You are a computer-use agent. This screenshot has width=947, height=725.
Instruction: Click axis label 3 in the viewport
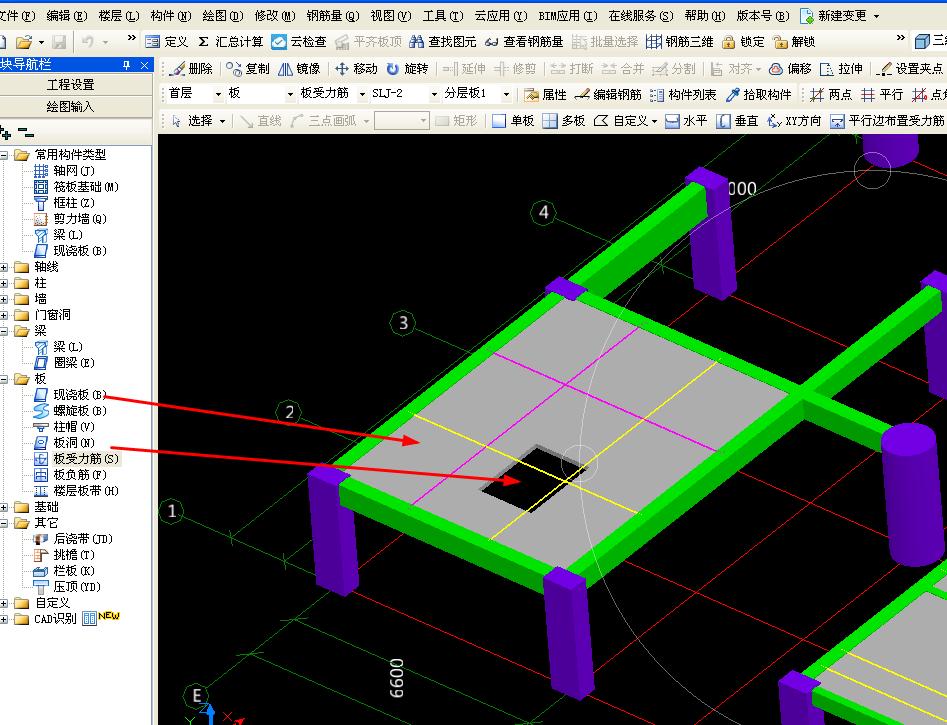pyautogui.click(x=403, y=323)
